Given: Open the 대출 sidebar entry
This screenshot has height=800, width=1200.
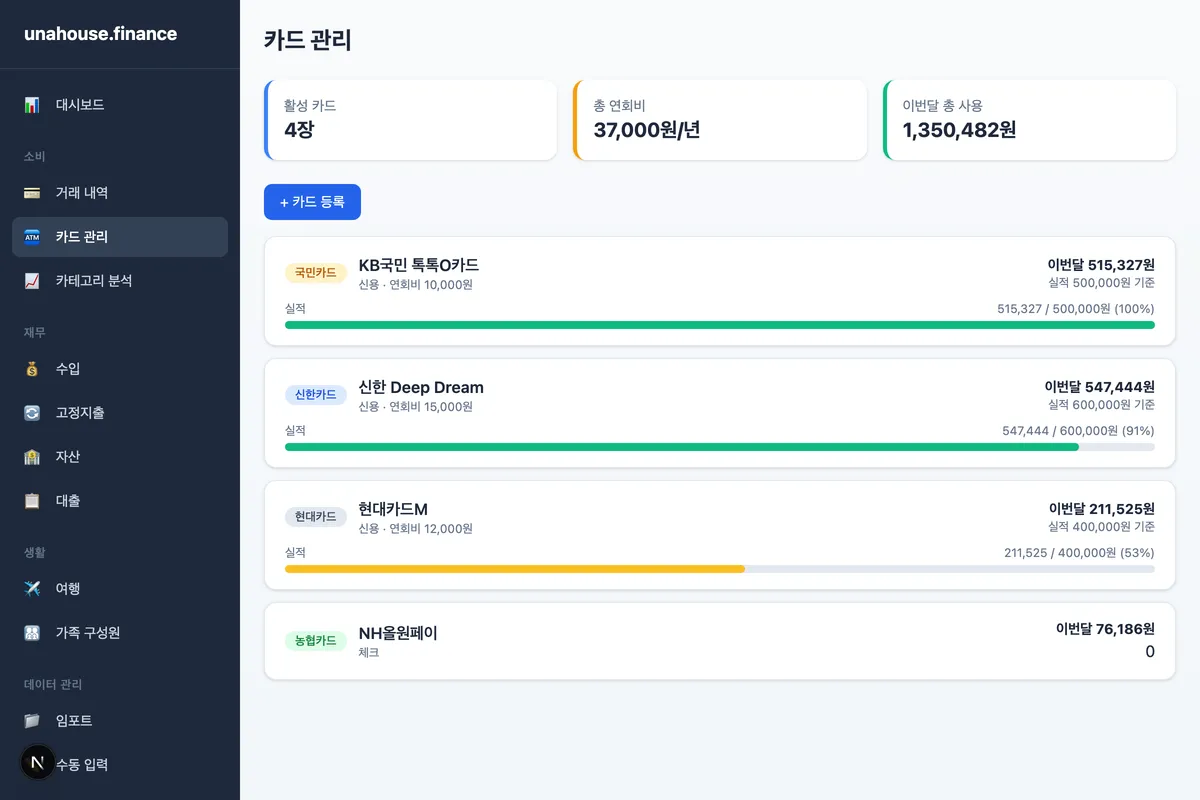Looking at the screenshot, I should (68, 501).
